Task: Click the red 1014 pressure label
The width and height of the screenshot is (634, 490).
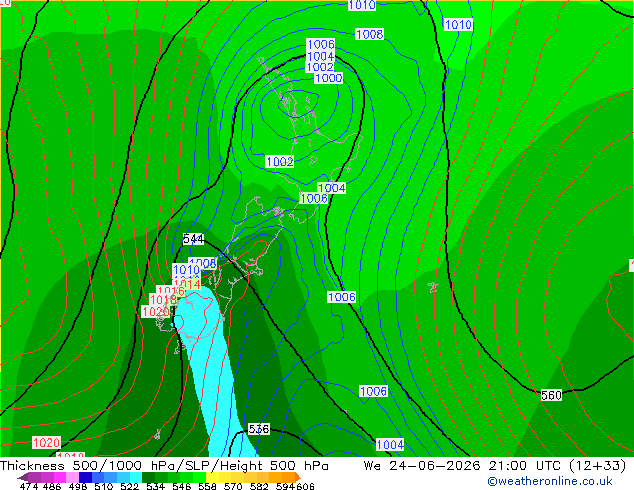Action: (188, 284)
